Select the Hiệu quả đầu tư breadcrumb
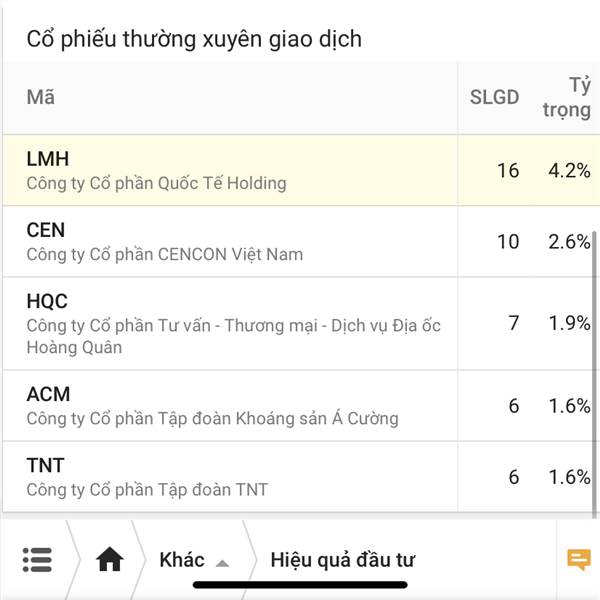The height and width of the screenshot is (600, 600). coord(342,560)
